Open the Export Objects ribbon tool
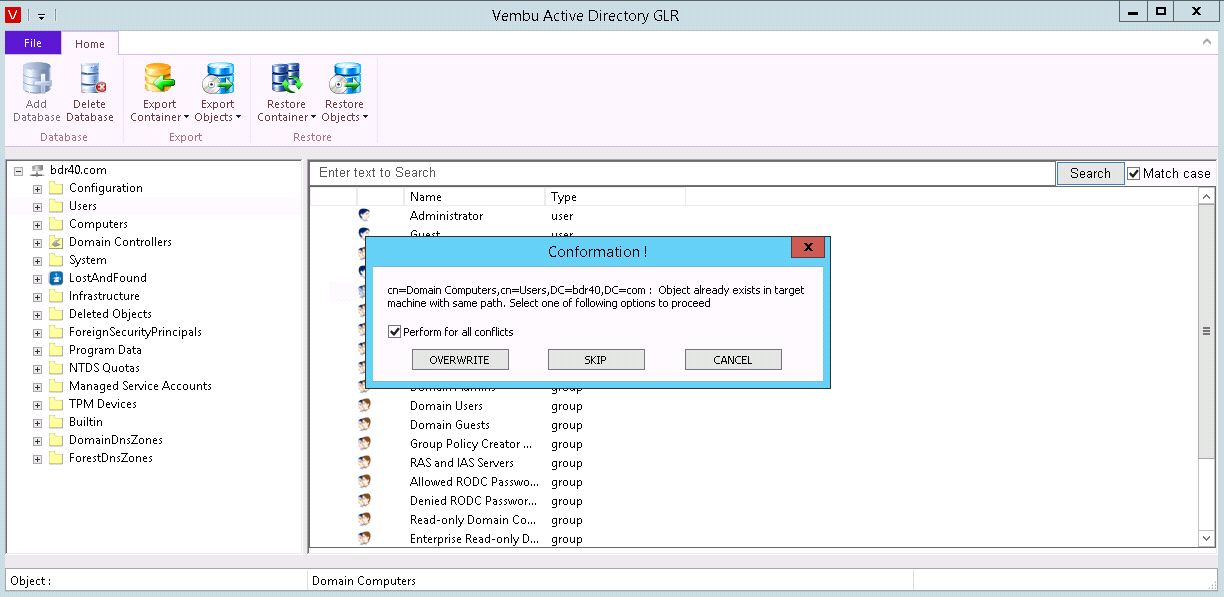This screenshot has width=1224, height=597. (x=218, y=93)
